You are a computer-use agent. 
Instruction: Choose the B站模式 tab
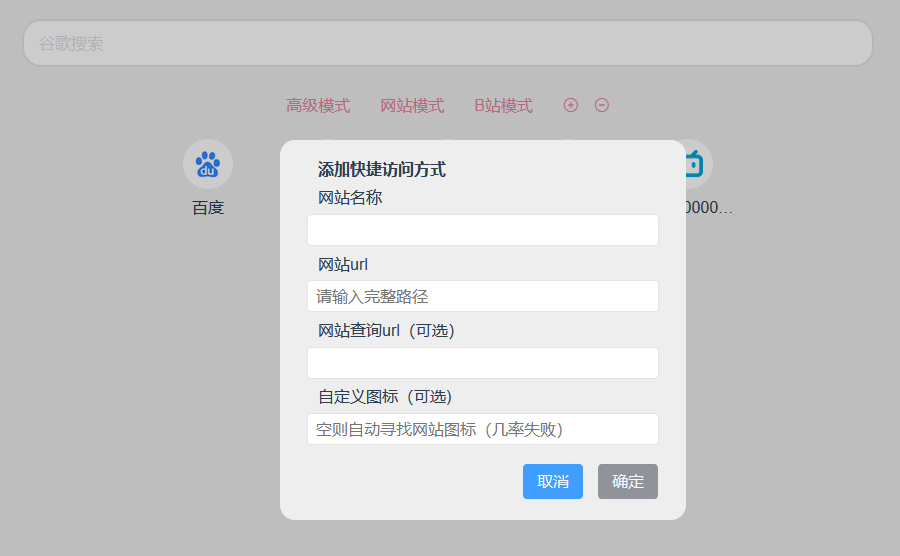(503, 106)
